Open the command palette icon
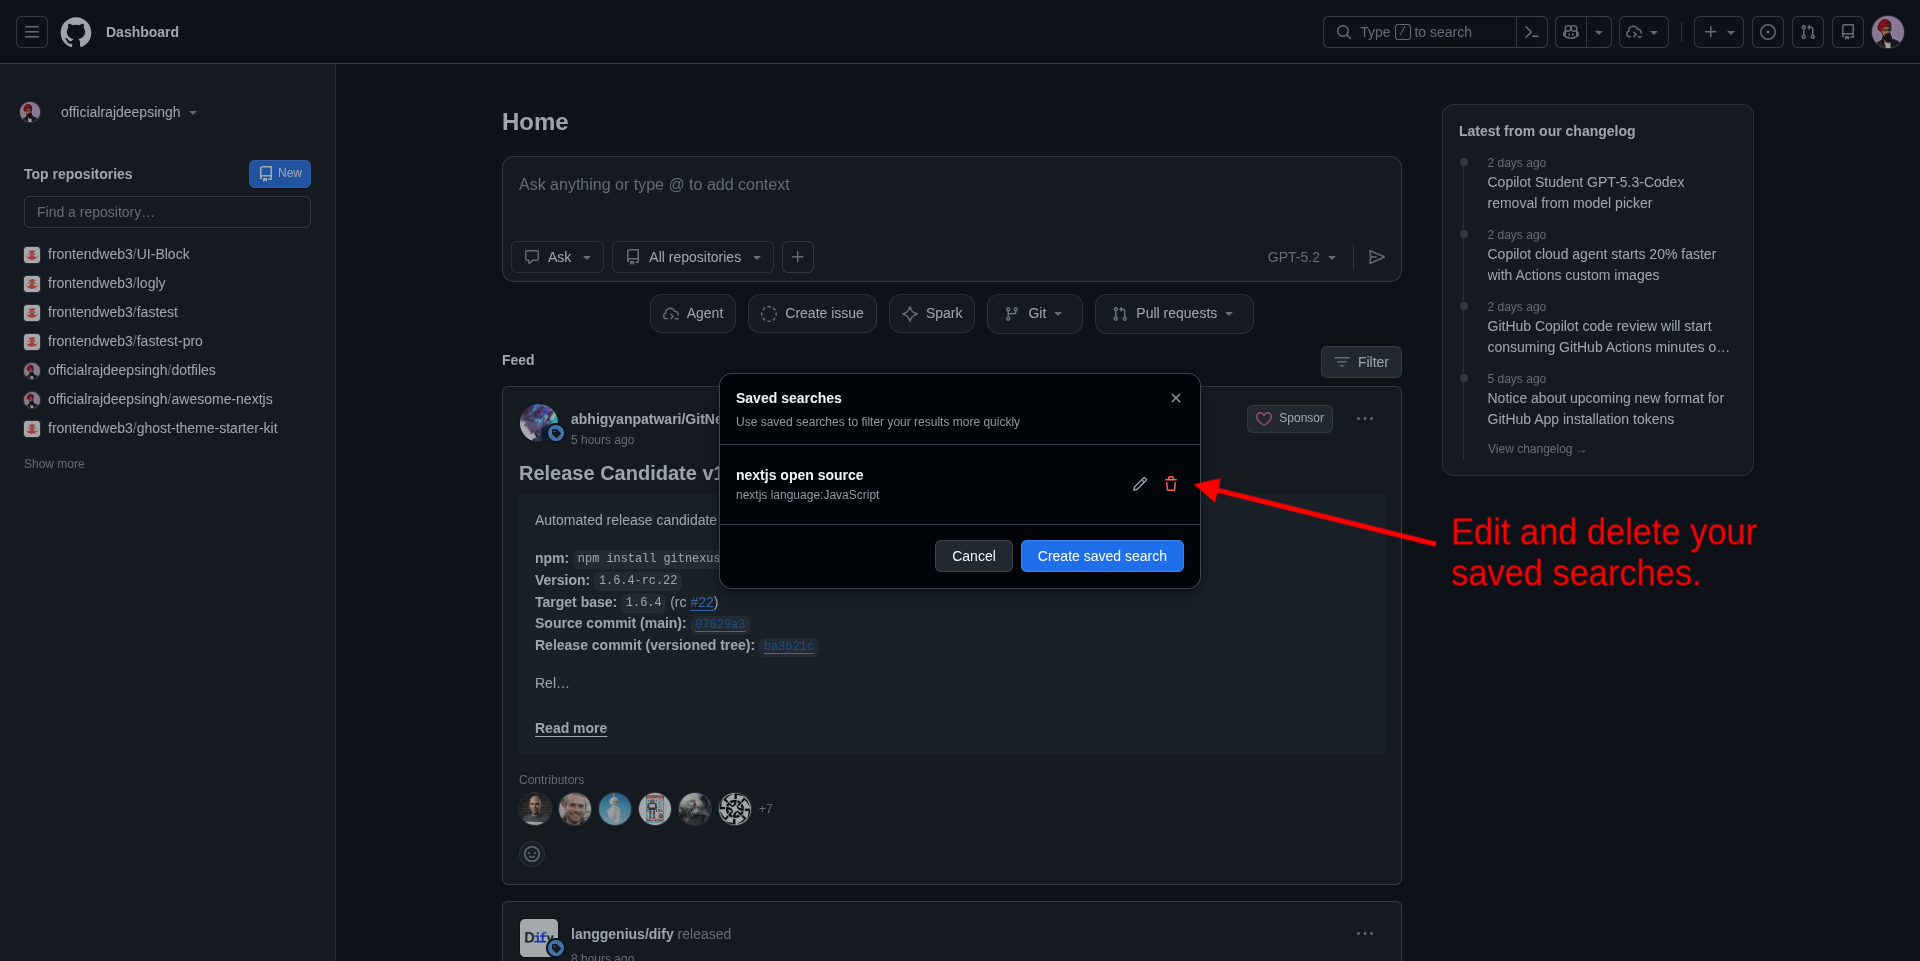The width and height of the screenshot is (1920, 961). 1531,32
